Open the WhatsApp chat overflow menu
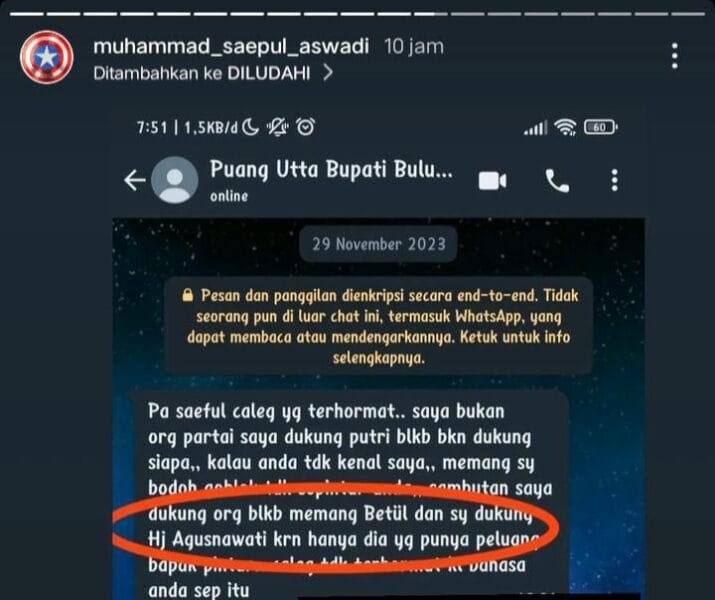The image size is (715, 600). click(614, 180)
